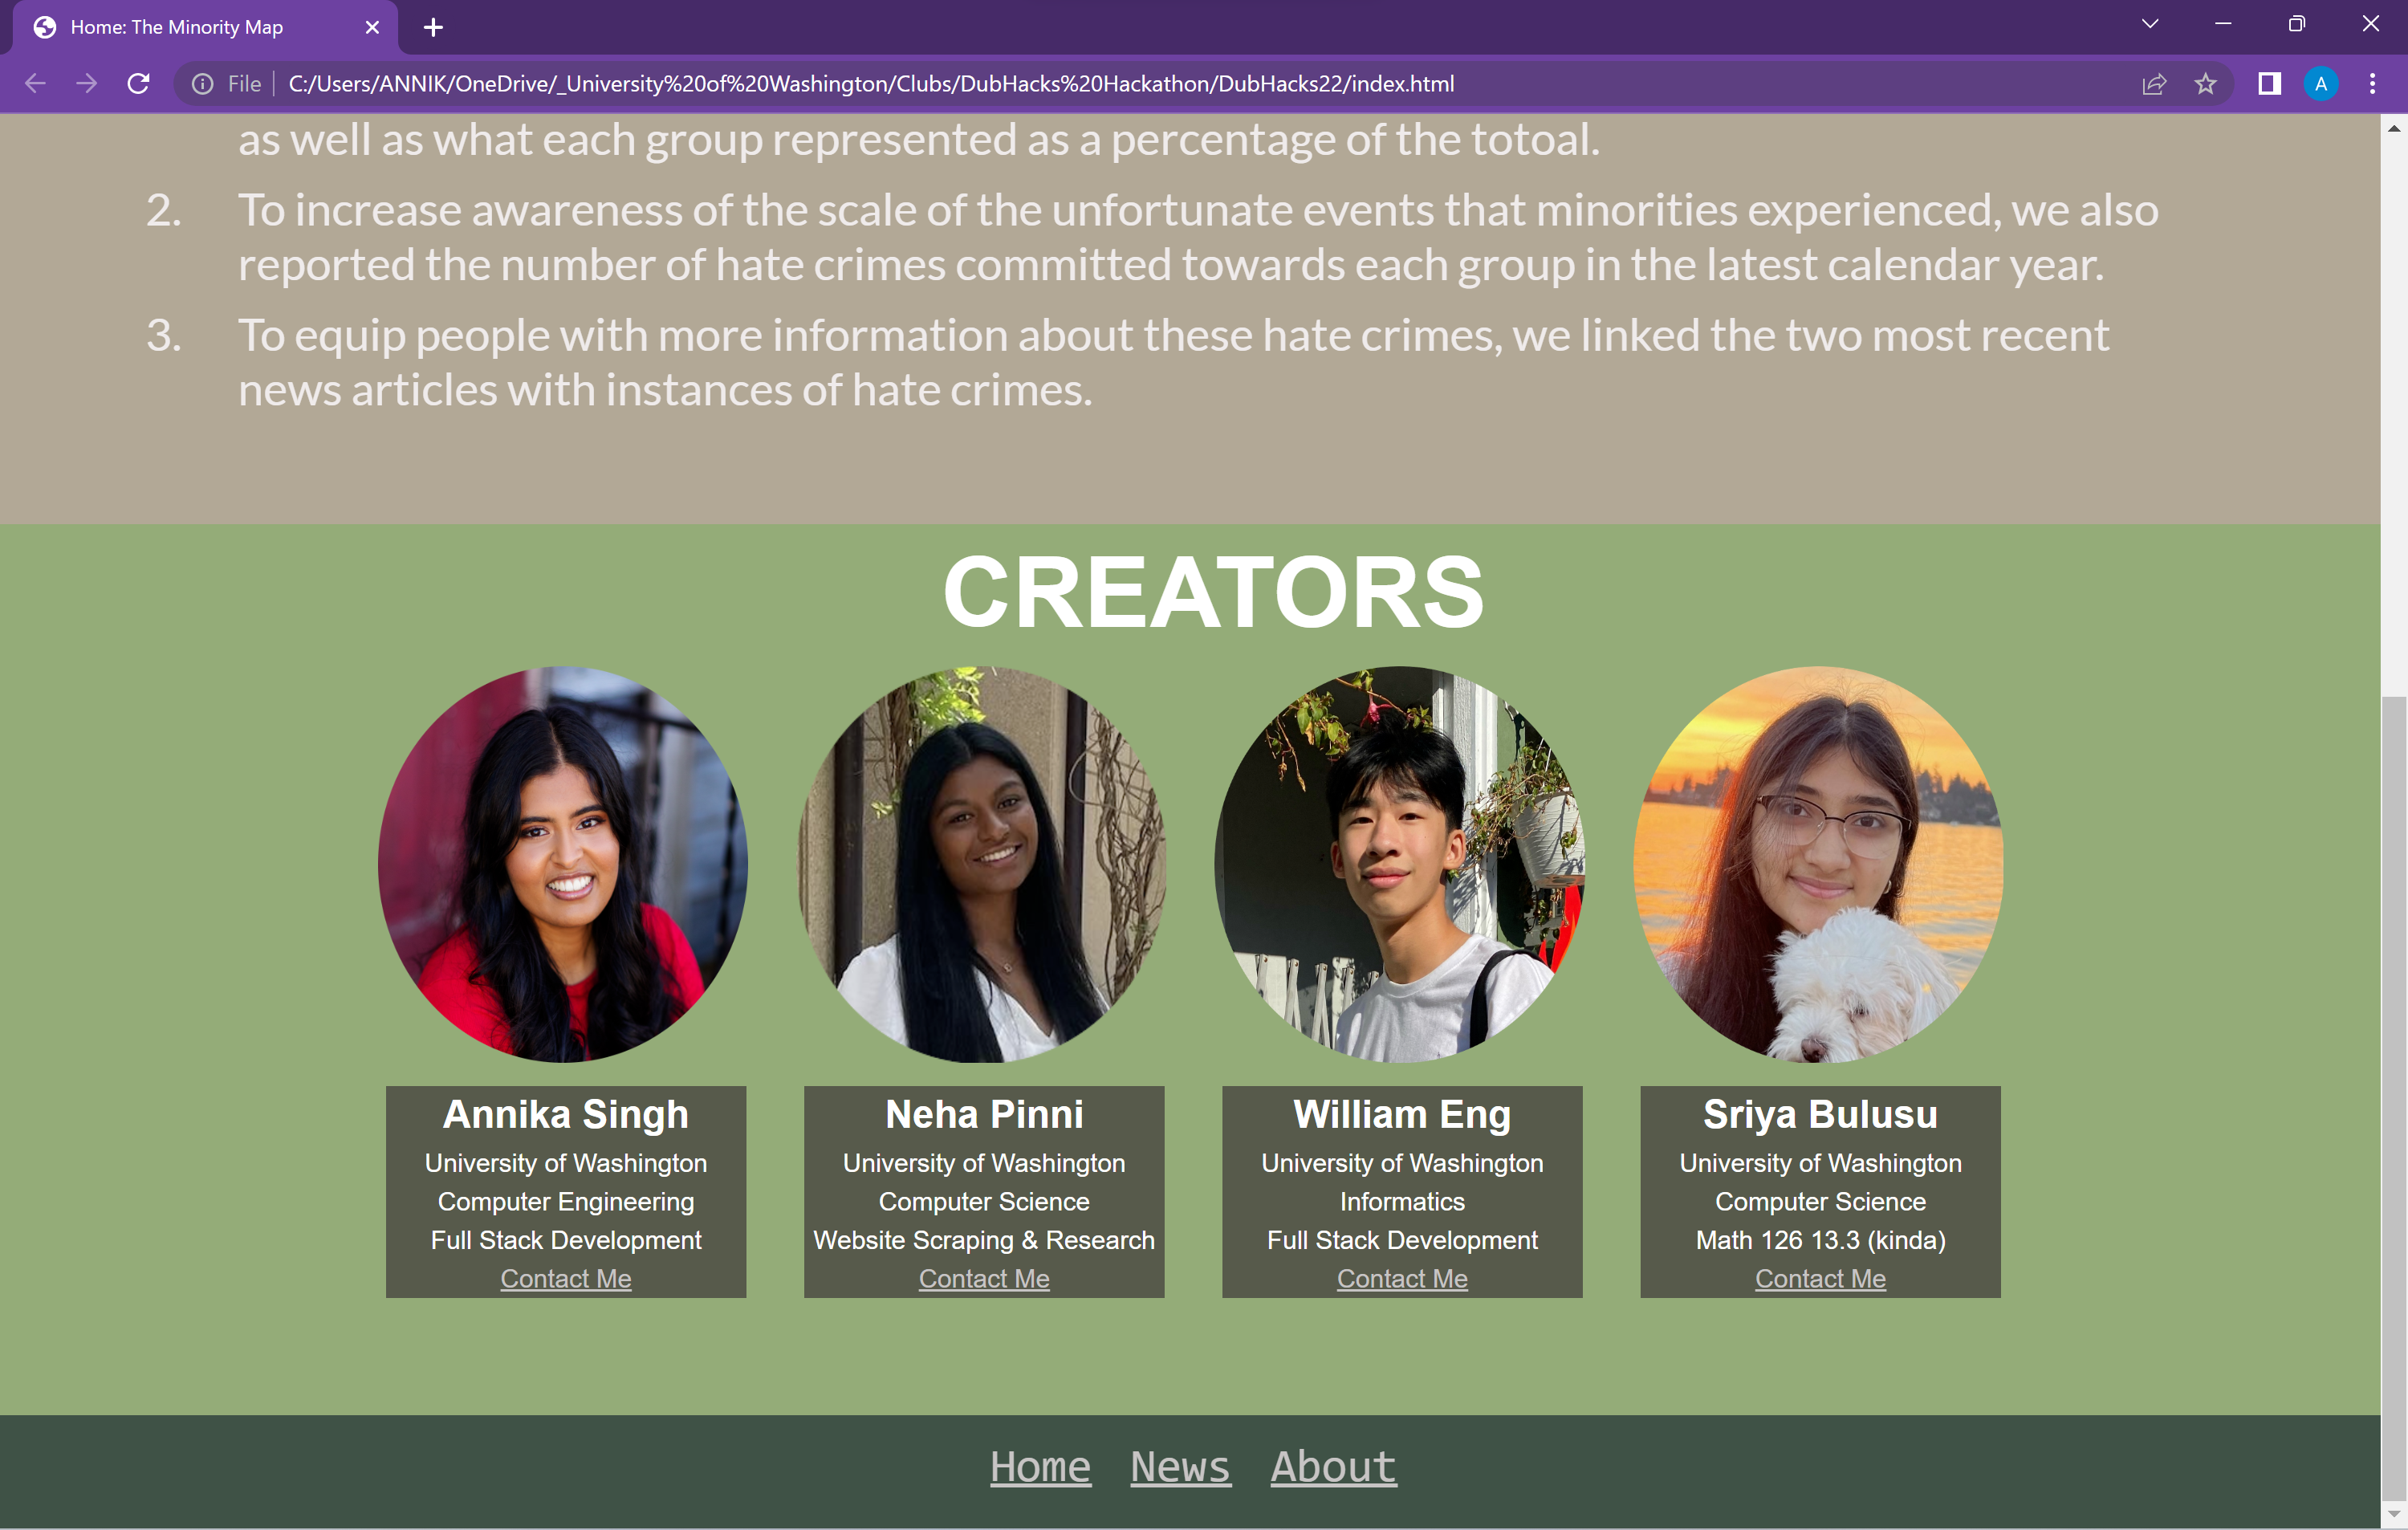Expand the tab search chevron dropdown
Viewport: 2408px width, 1530px height.
[x=2150, y=24]
